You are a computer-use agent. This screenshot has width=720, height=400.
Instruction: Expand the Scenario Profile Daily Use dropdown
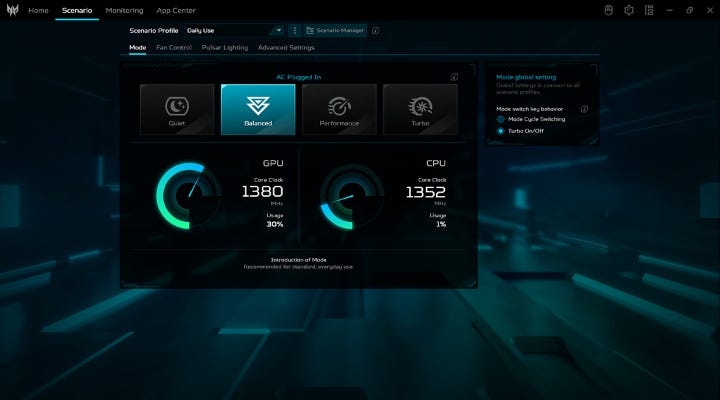coord(234,30)
